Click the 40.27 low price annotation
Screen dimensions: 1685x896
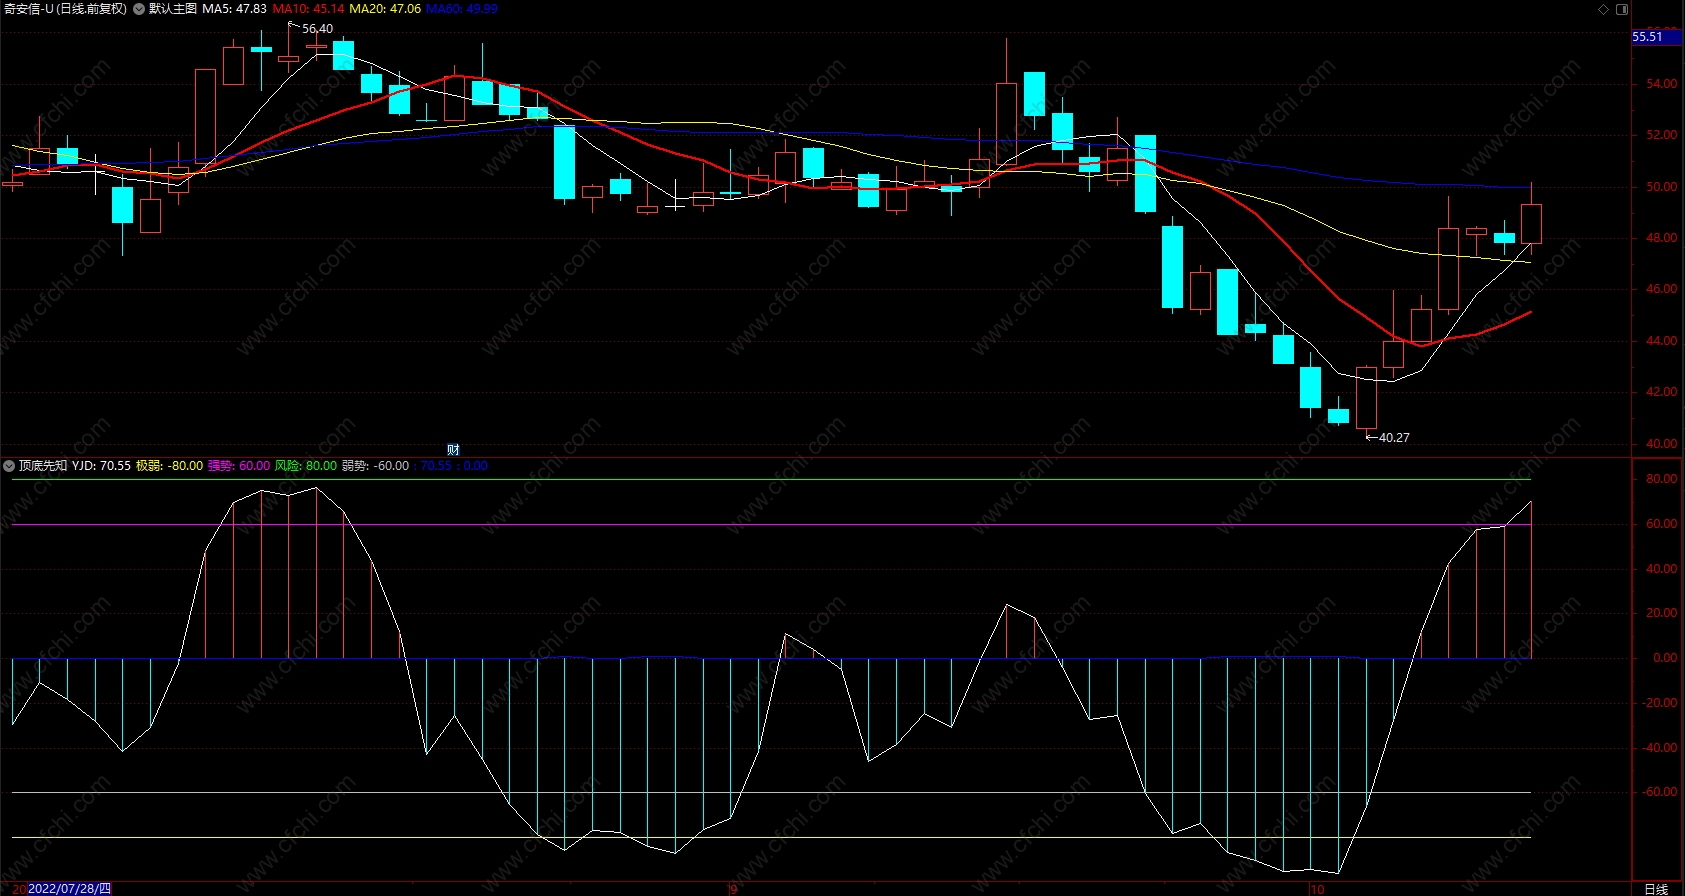pos(1394,438)
